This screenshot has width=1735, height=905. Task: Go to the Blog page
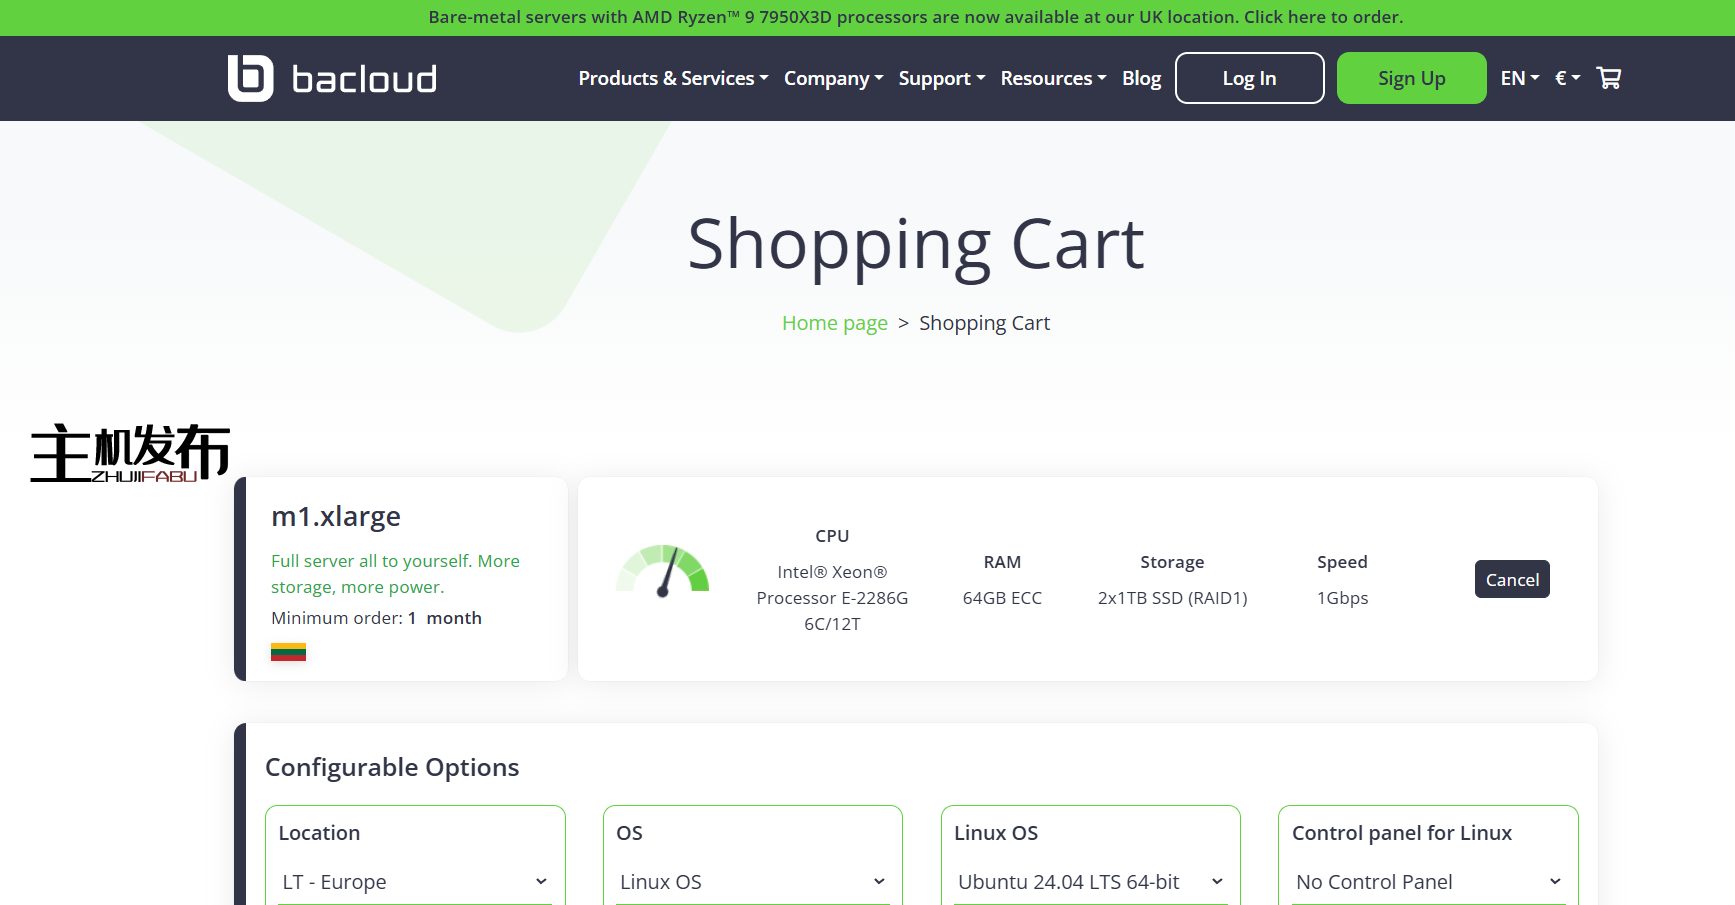pyautogui.click(x=1141, y=78)
